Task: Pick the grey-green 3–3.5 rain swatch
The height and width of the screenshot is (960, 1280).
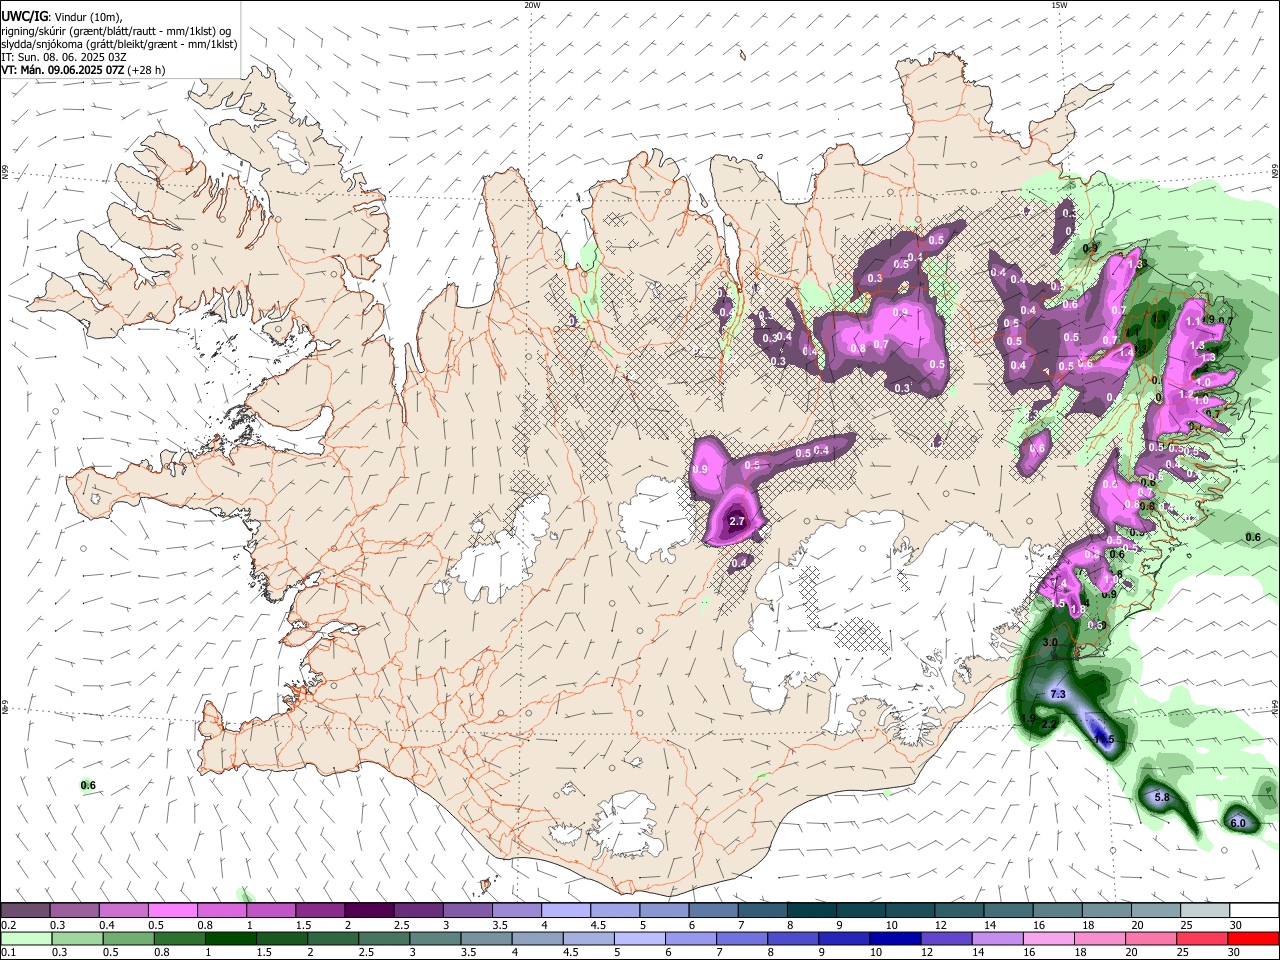Action: coord(434,938)
